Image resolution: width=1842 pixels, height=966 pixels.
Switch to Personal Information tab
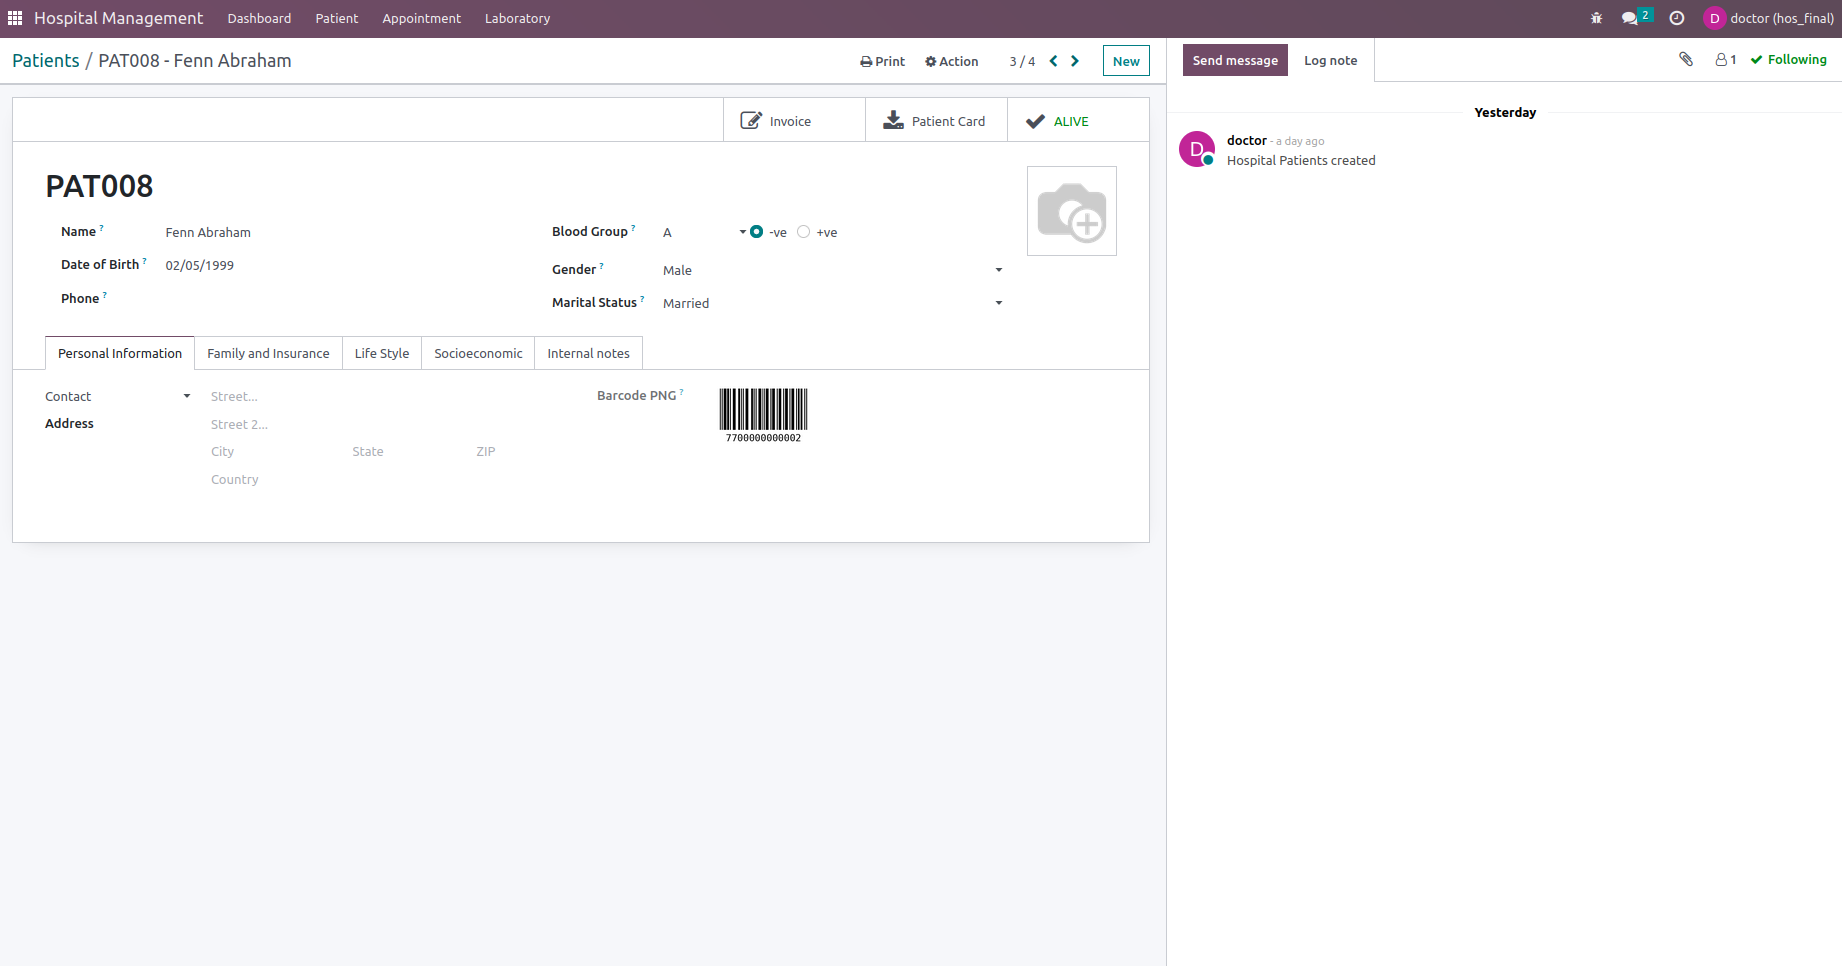[x=120, y=353]
